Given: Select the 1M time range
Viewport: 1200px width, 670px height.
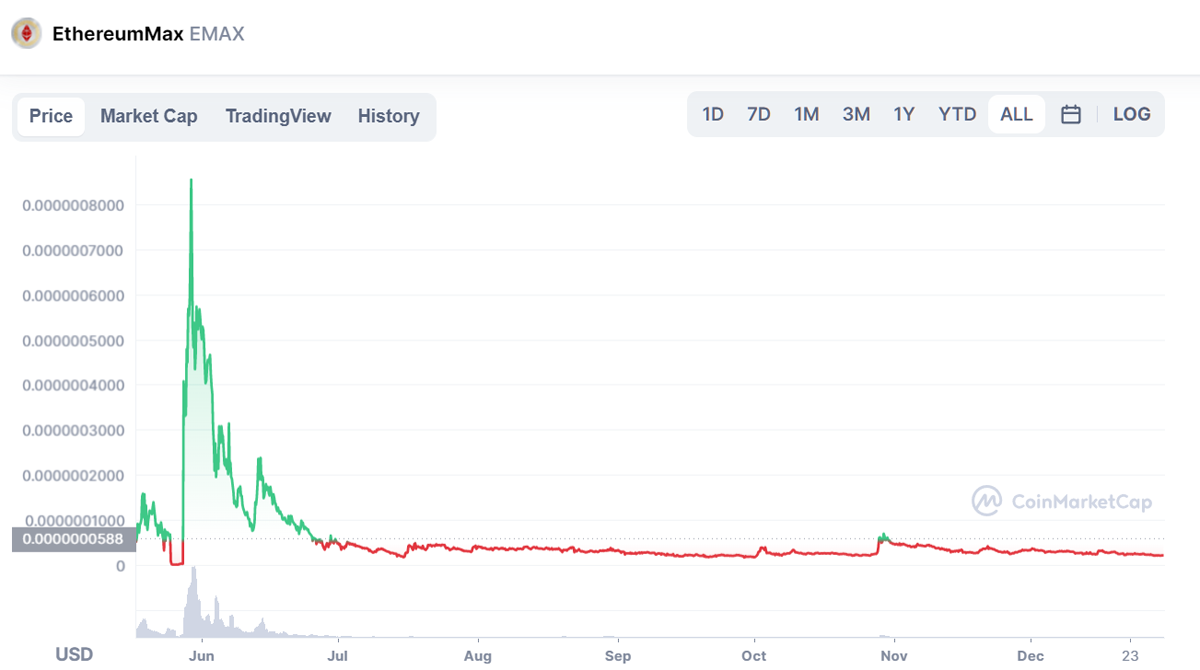Looking at the screenshot, I should pyautogui.click(x=807, y=114).
